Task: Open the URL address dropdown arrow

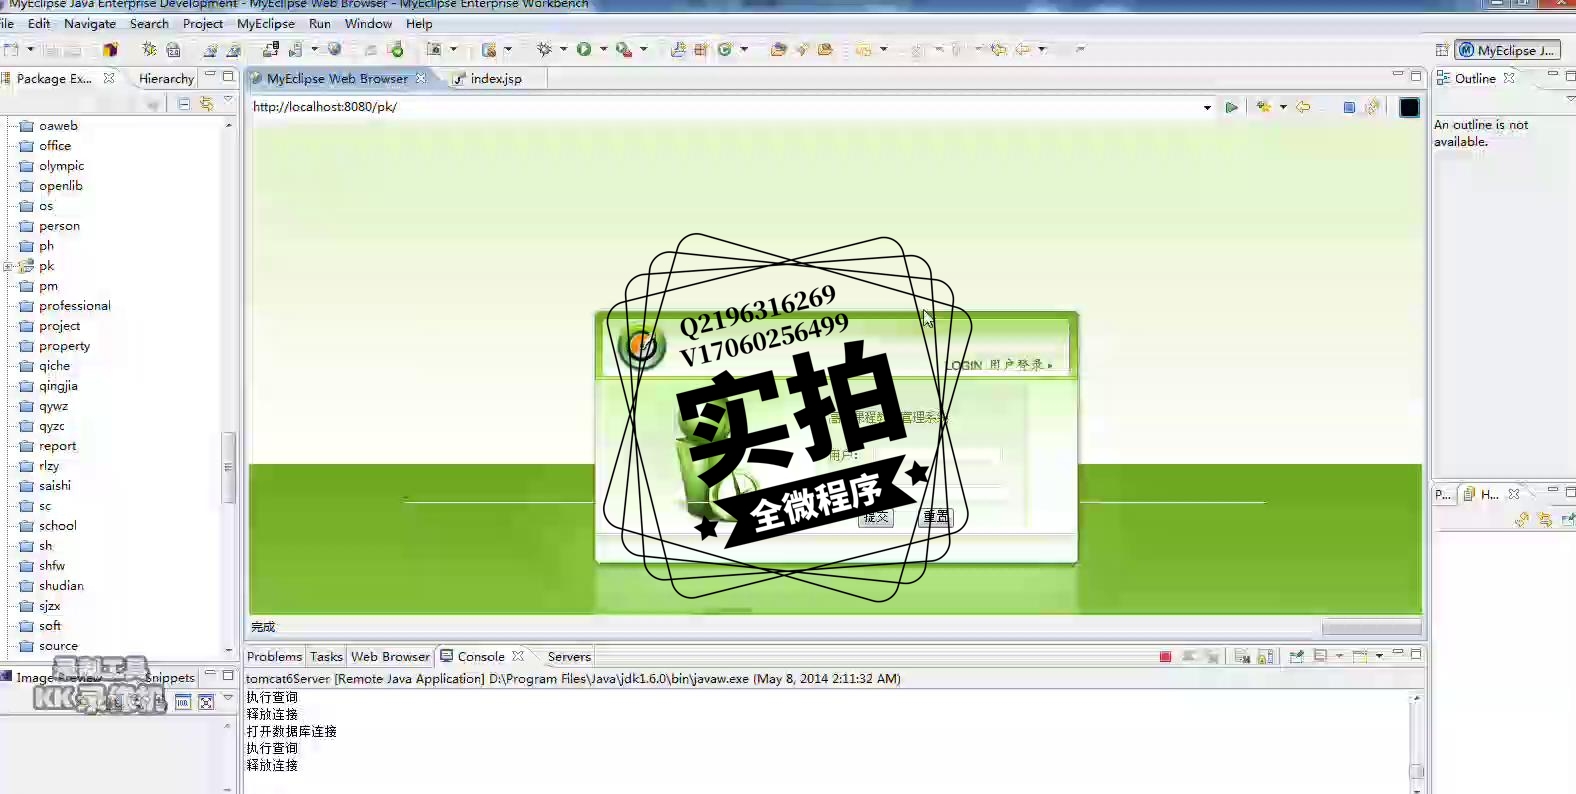Action: (1207, 107)
